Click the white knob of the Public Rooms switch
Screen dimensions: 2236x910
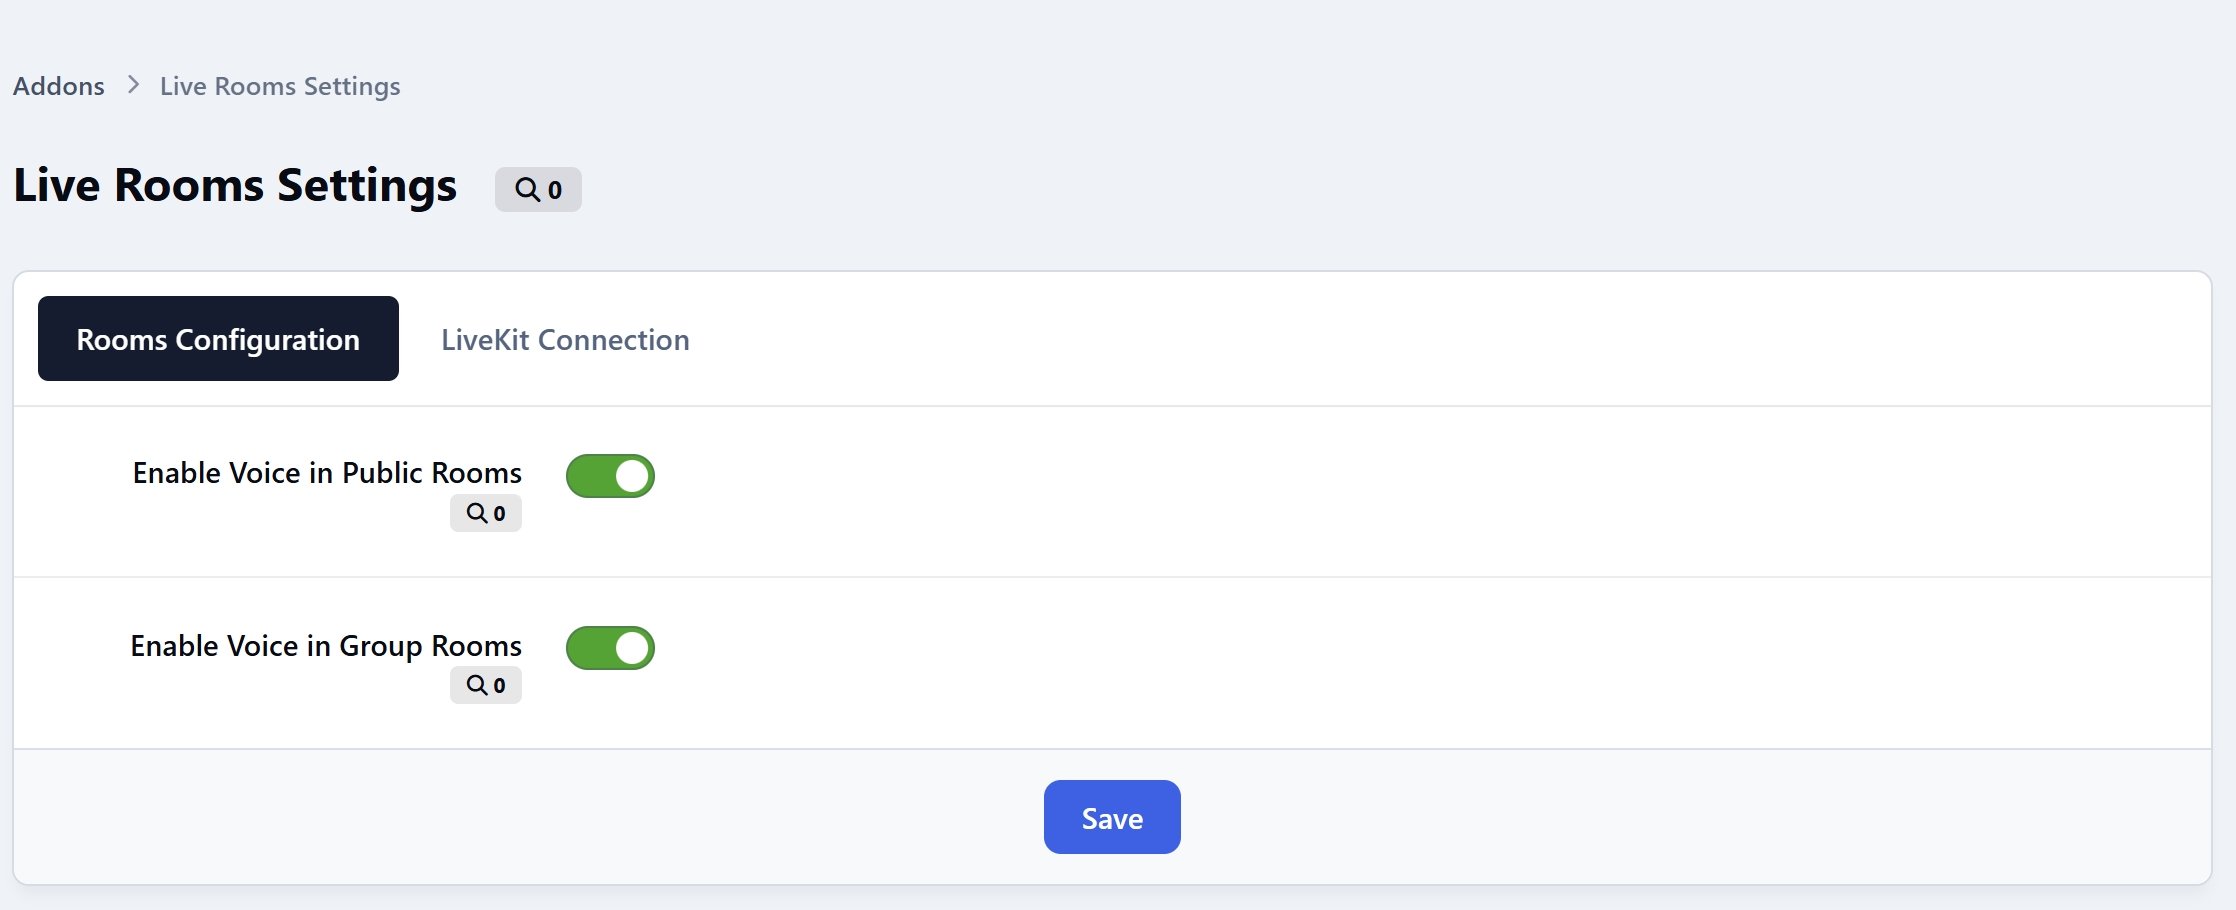tap(632, 476)
